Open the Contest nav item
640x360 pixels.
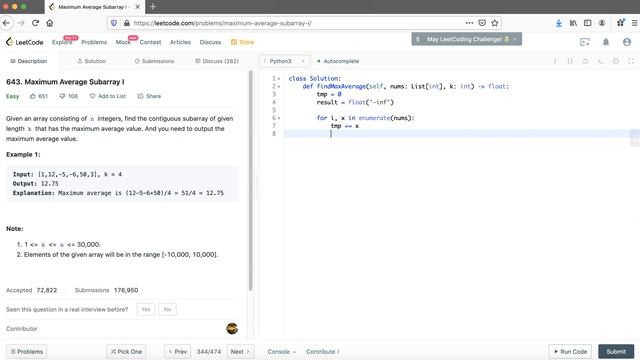click(150, 42)
